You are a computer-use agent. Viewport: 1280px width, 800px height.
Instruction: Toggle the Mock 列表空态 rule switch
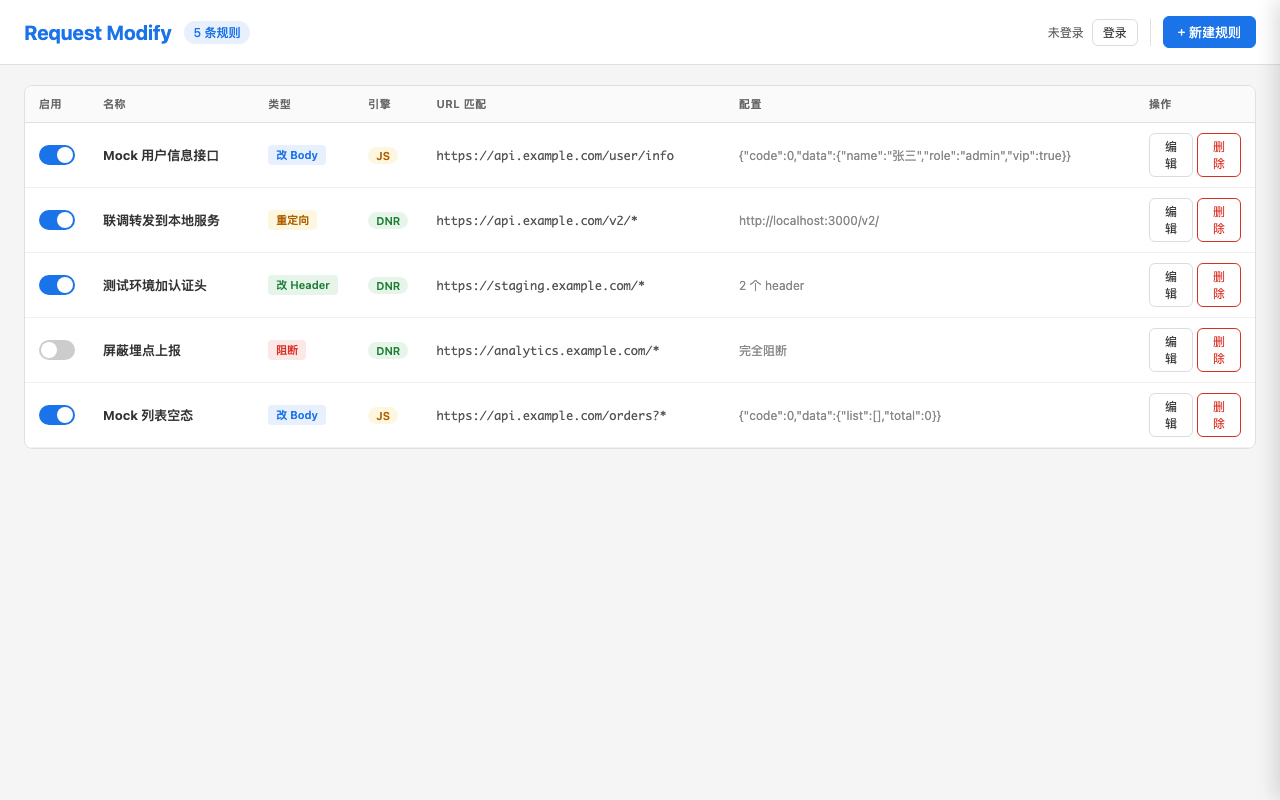[x=57, y=415]
